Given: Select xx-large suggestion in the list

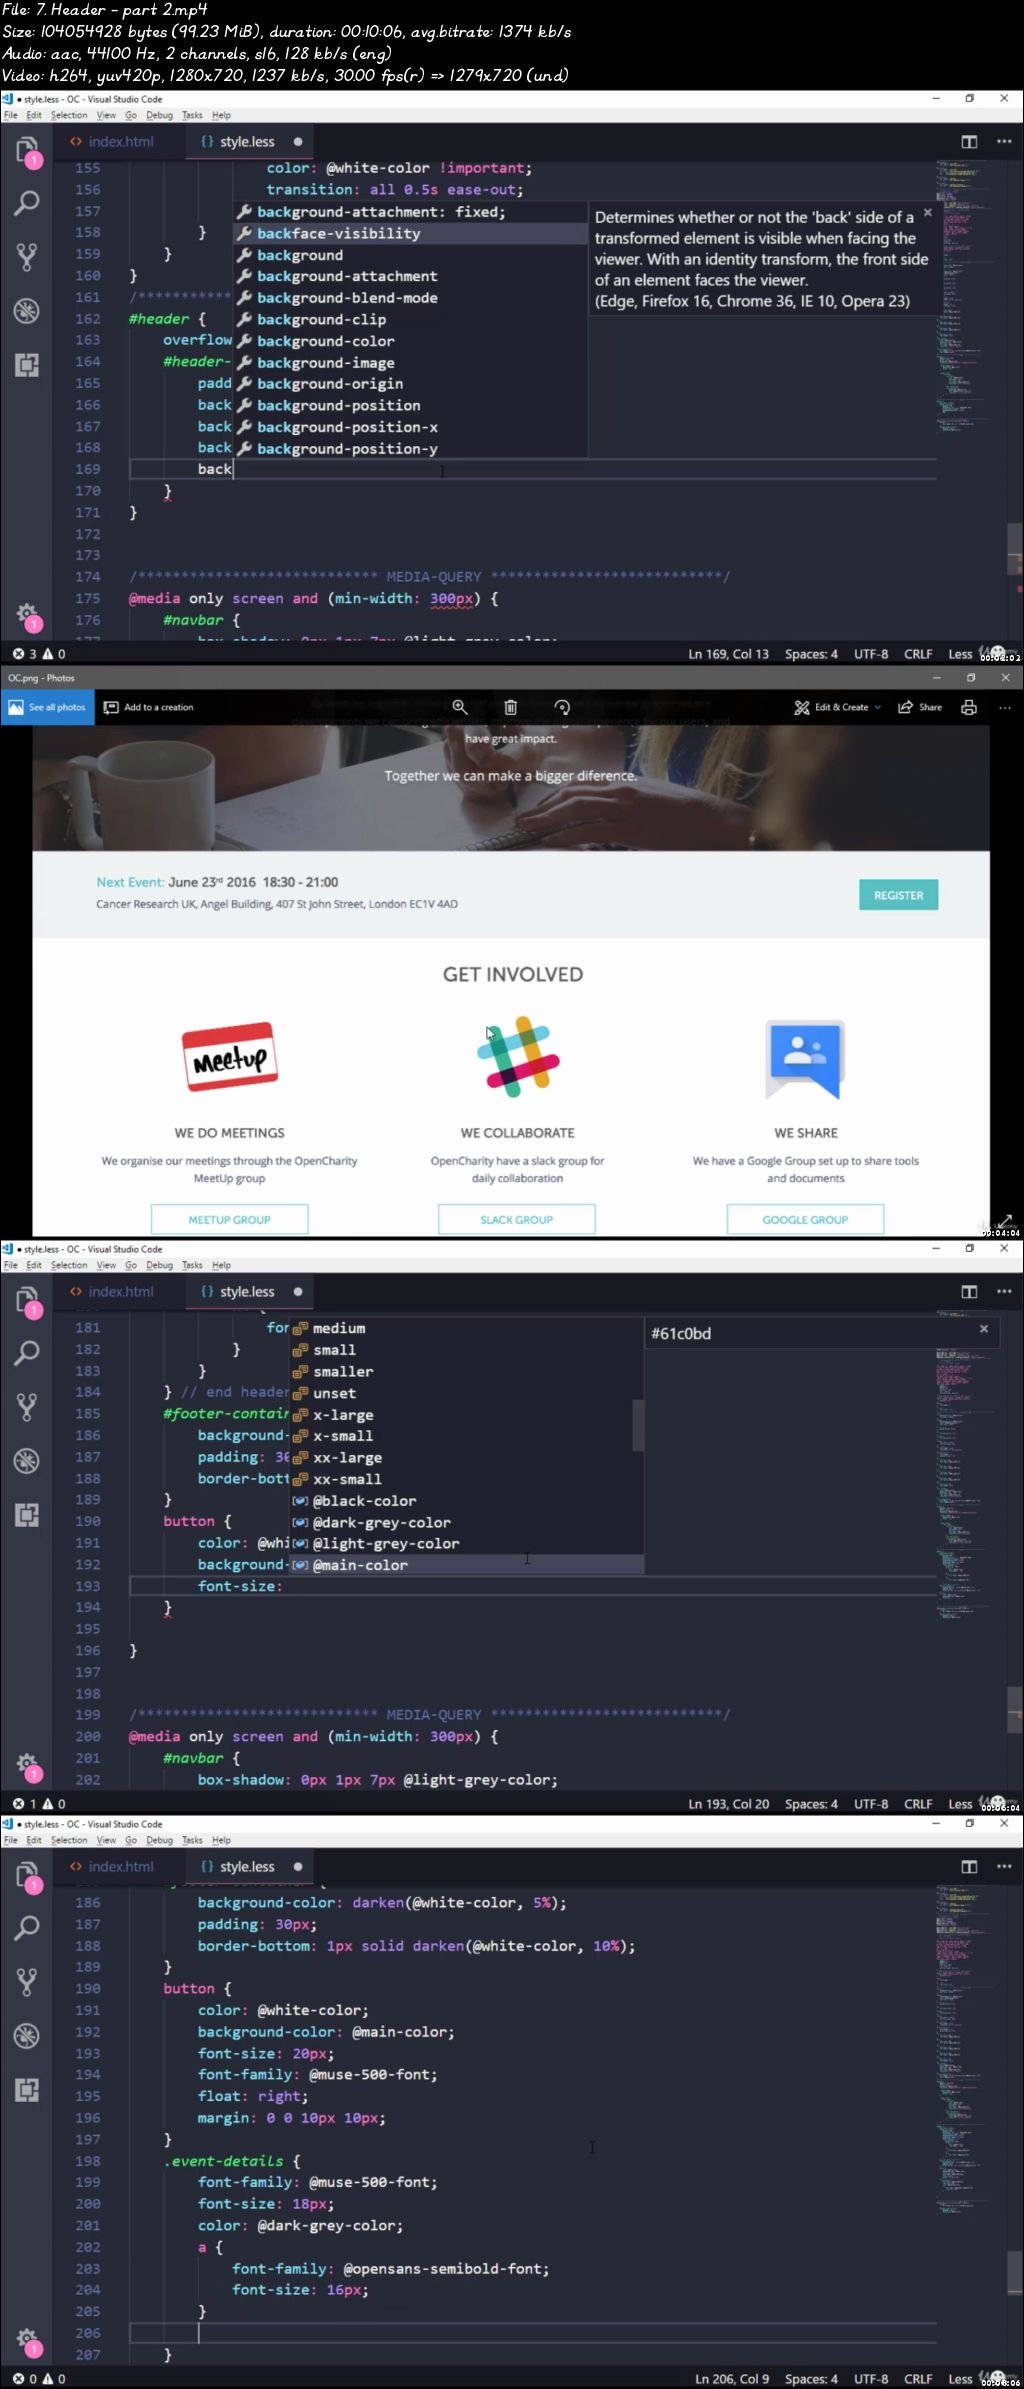Looking at the screenshot, I should click(x=467, y=1458).
